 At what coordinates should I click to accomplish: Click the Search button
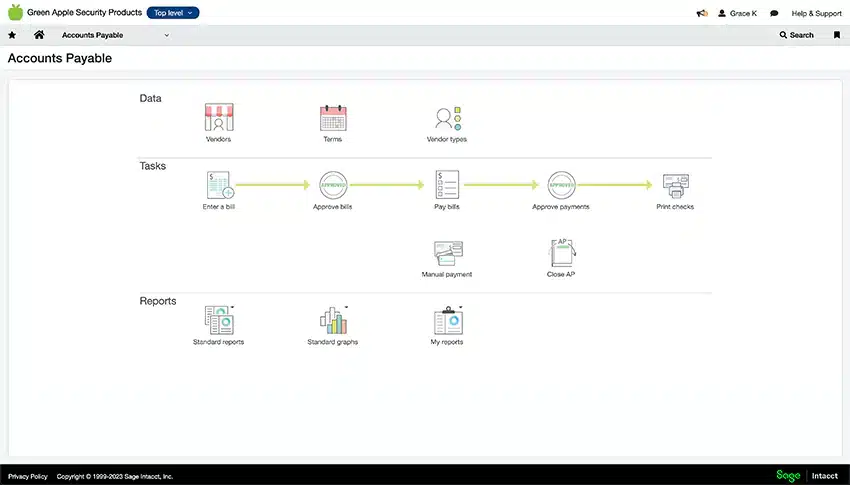796,35
